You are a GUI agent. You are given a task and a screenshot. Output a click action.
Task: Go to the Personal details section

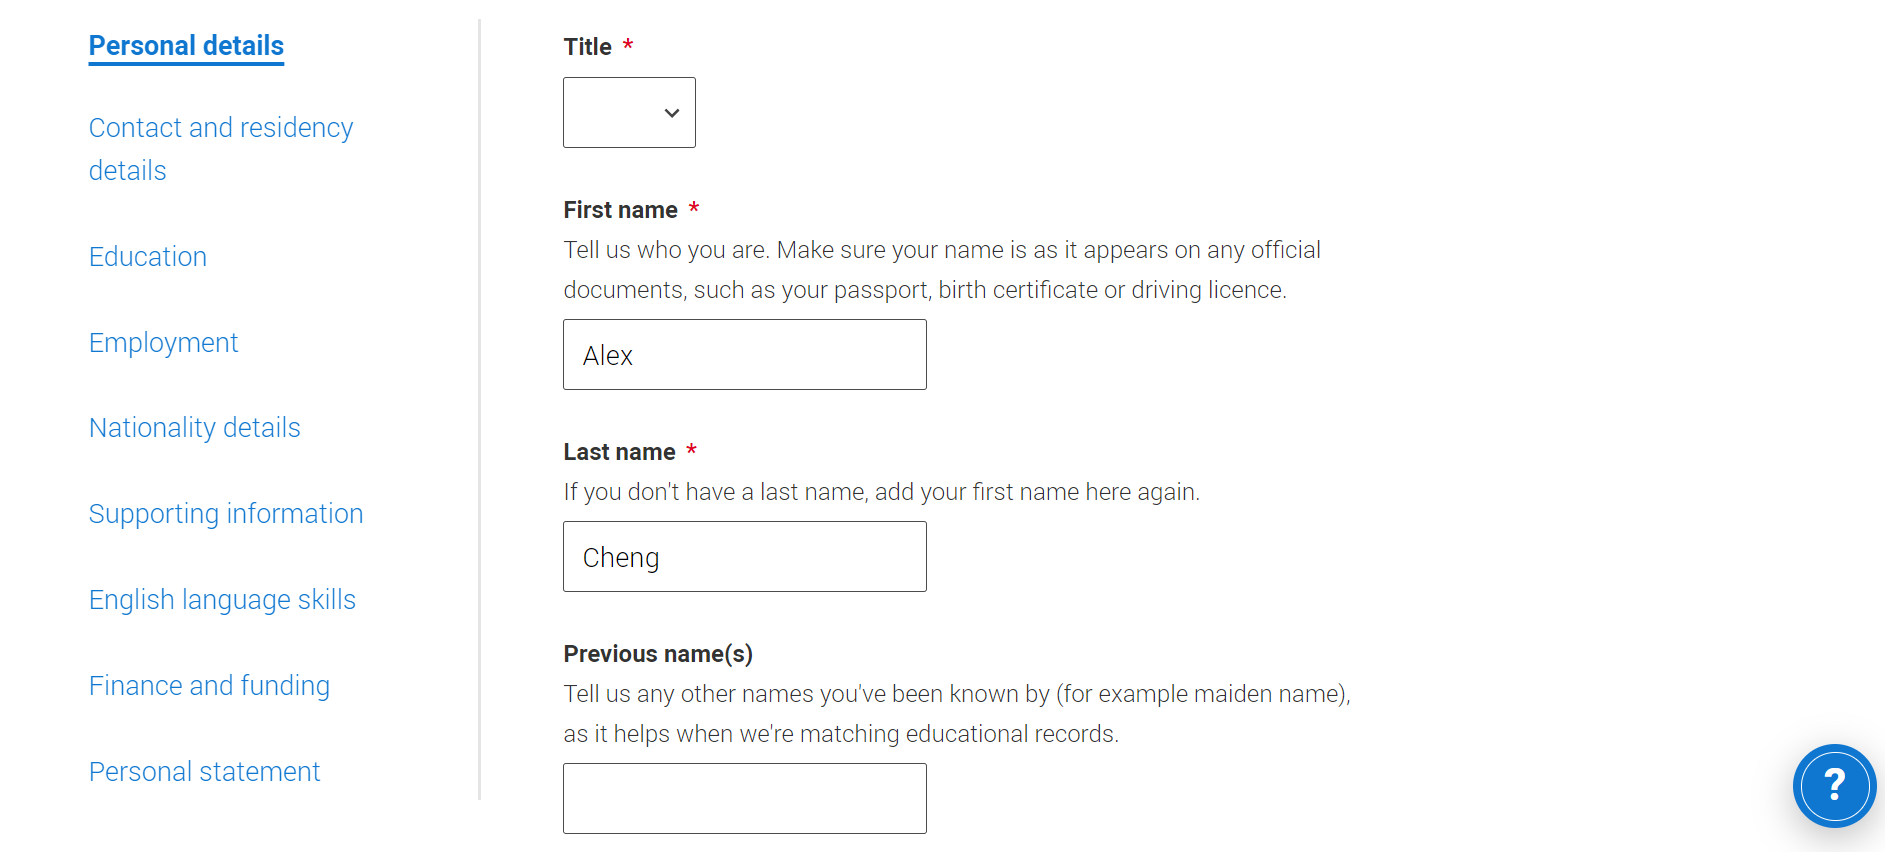[x=186, y=46]
